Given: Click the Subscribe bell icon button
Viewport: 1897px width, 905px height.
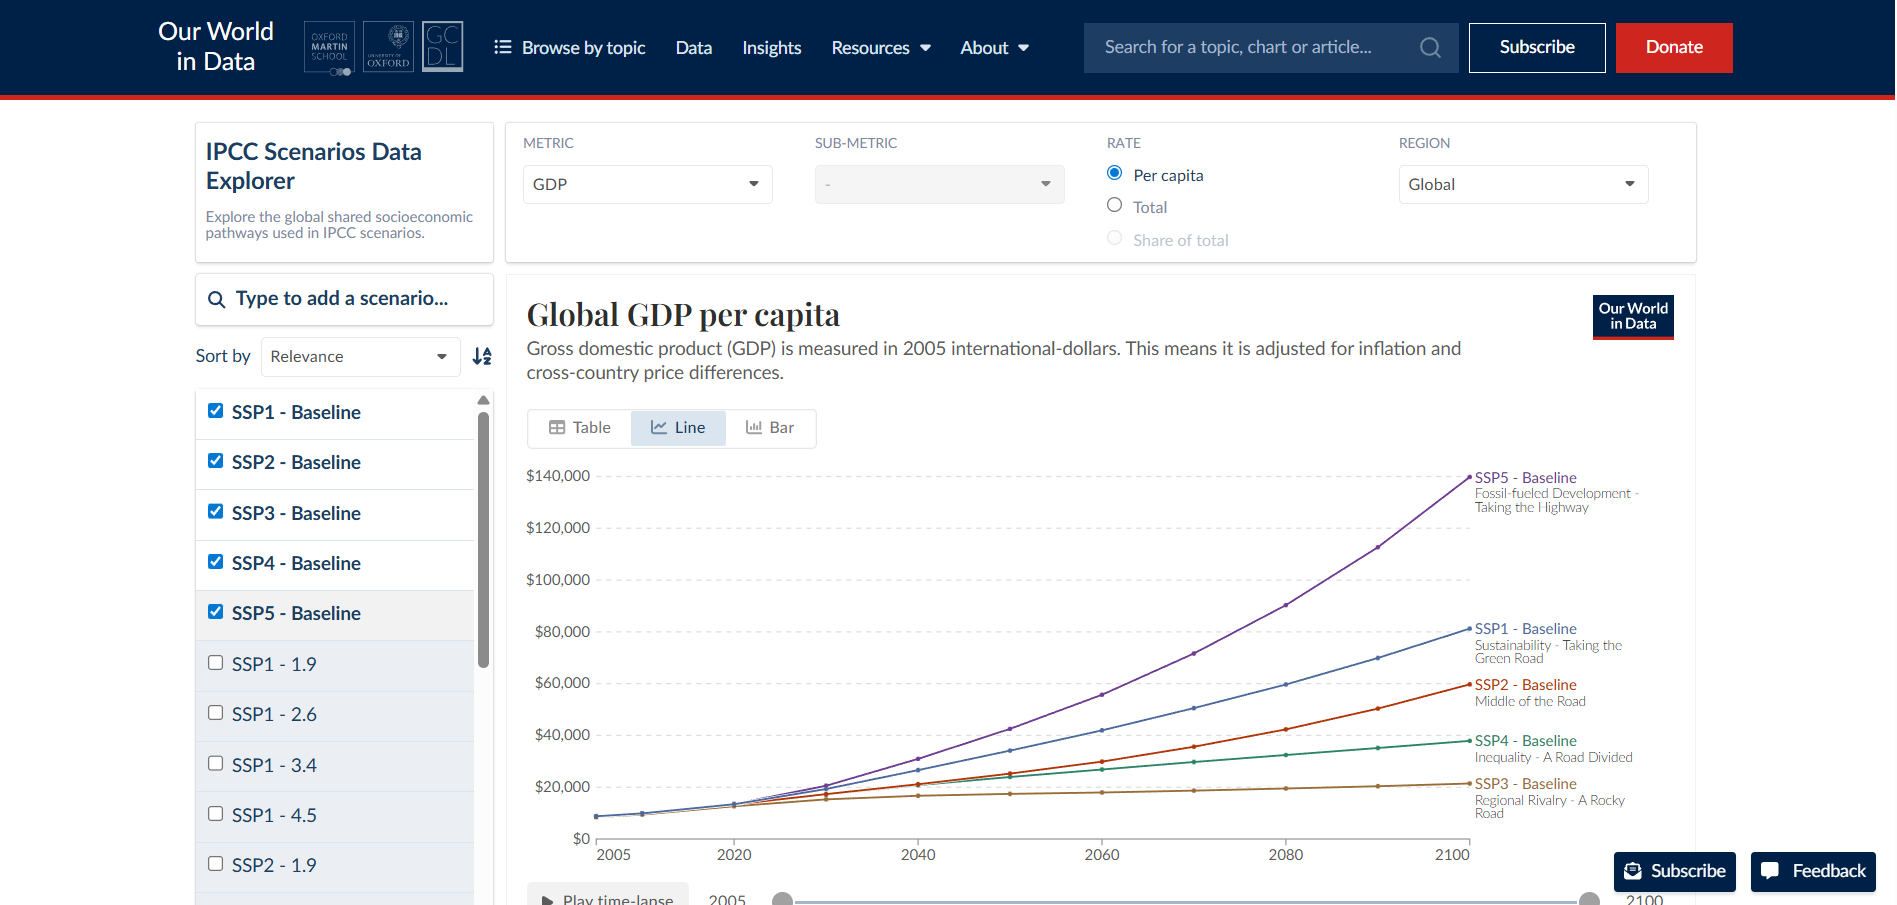Looking at the screenshot, I should [x=1675, y=871].
